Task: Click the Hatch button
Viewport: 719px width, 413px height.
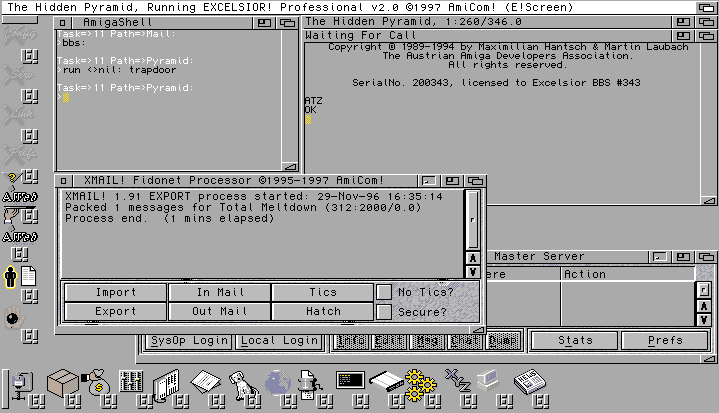Action: pyautogui.click(x=322, y=311)
